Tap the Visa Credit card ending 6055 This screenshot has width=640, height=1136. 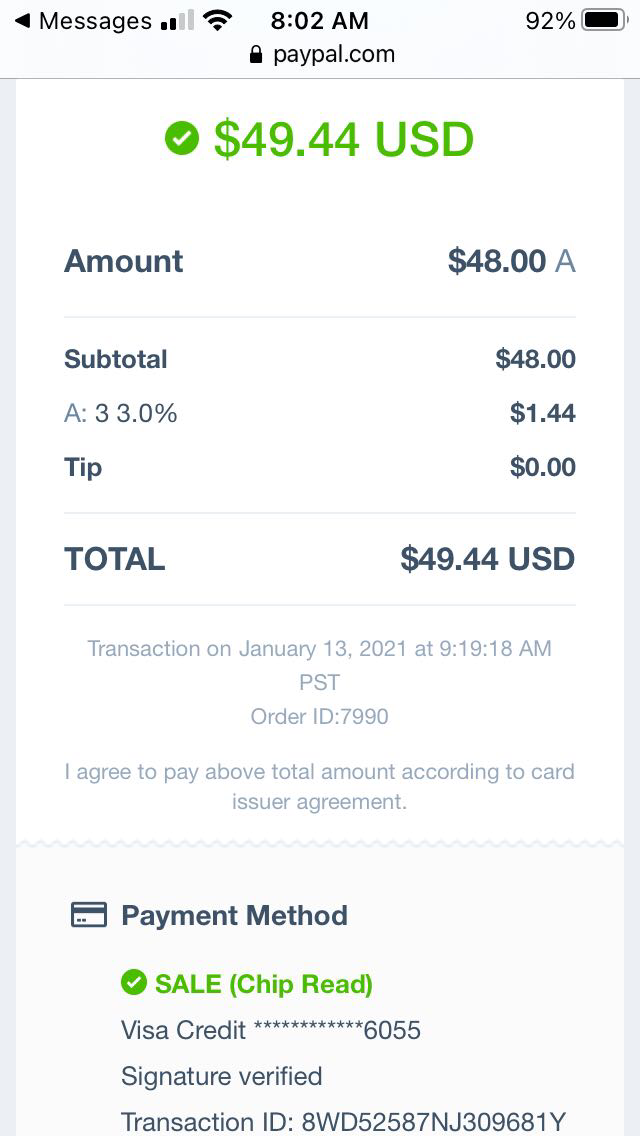coord(271,1030)
